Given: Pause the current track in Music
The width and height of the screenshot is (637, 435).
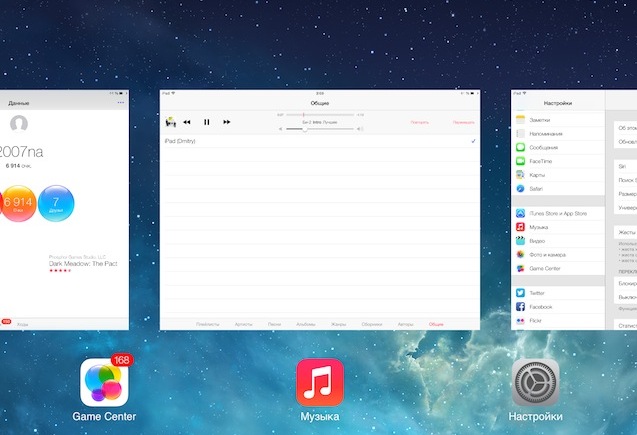Looking at the screenshot, I should 207,122.
